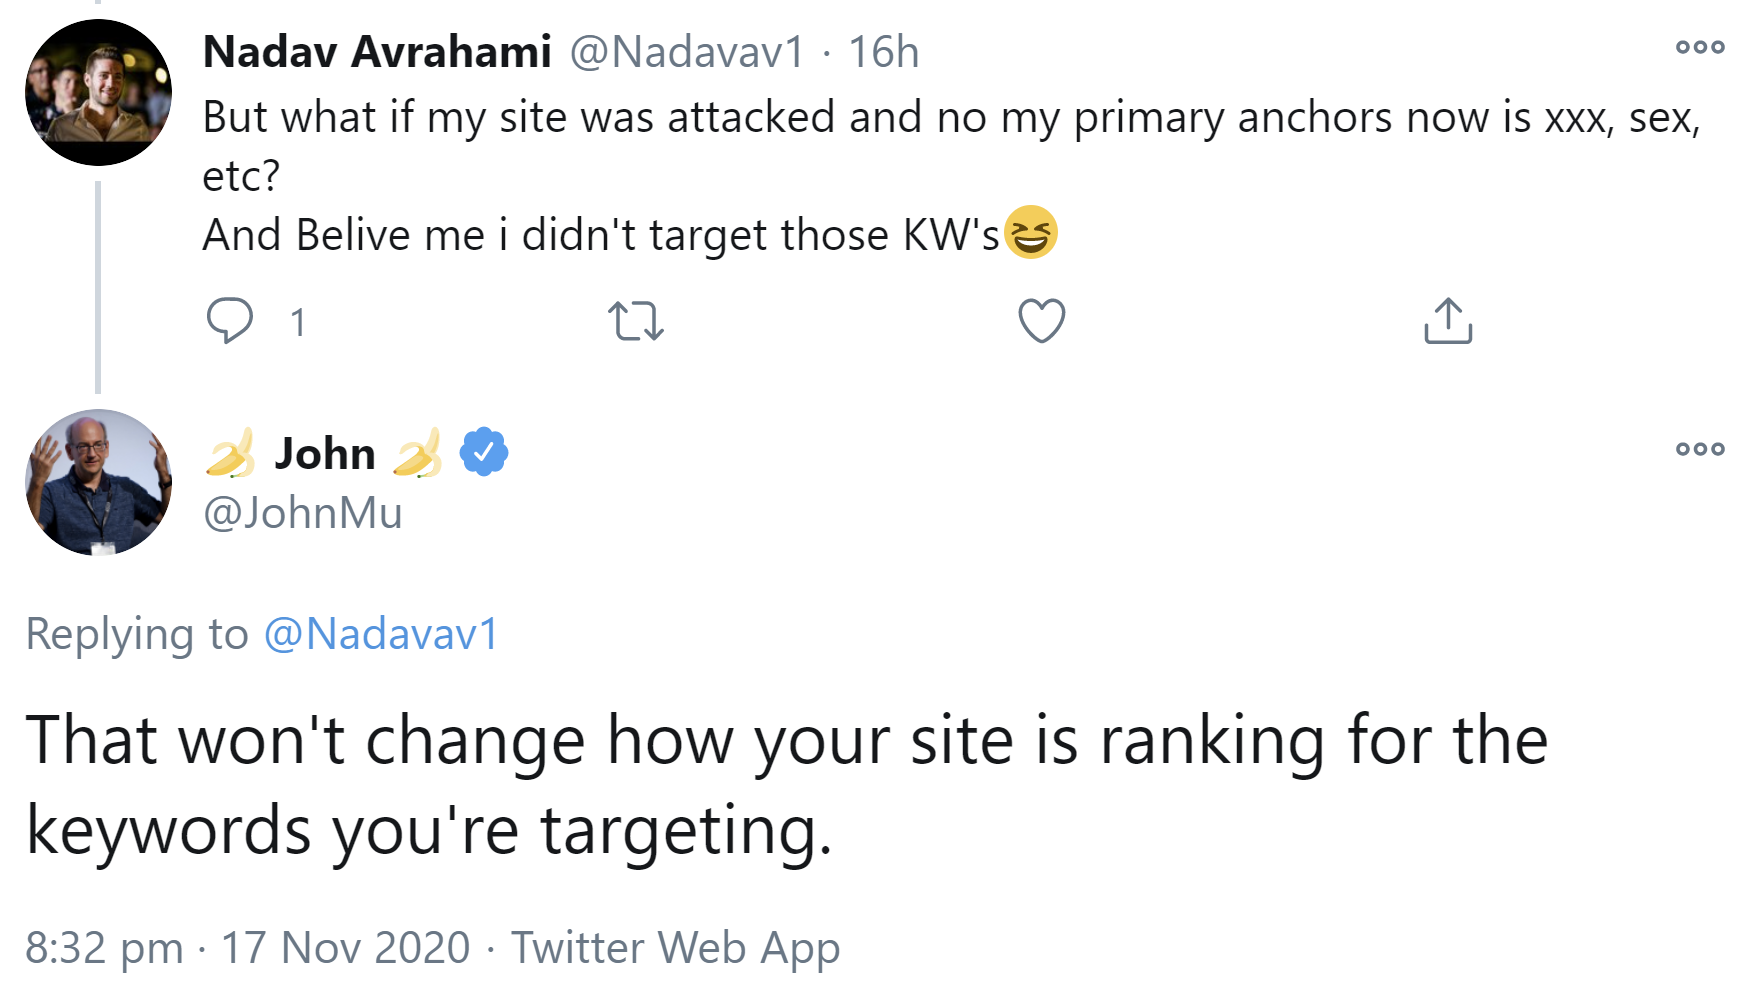Click the reply count showing 1

[x=297, y=322]
